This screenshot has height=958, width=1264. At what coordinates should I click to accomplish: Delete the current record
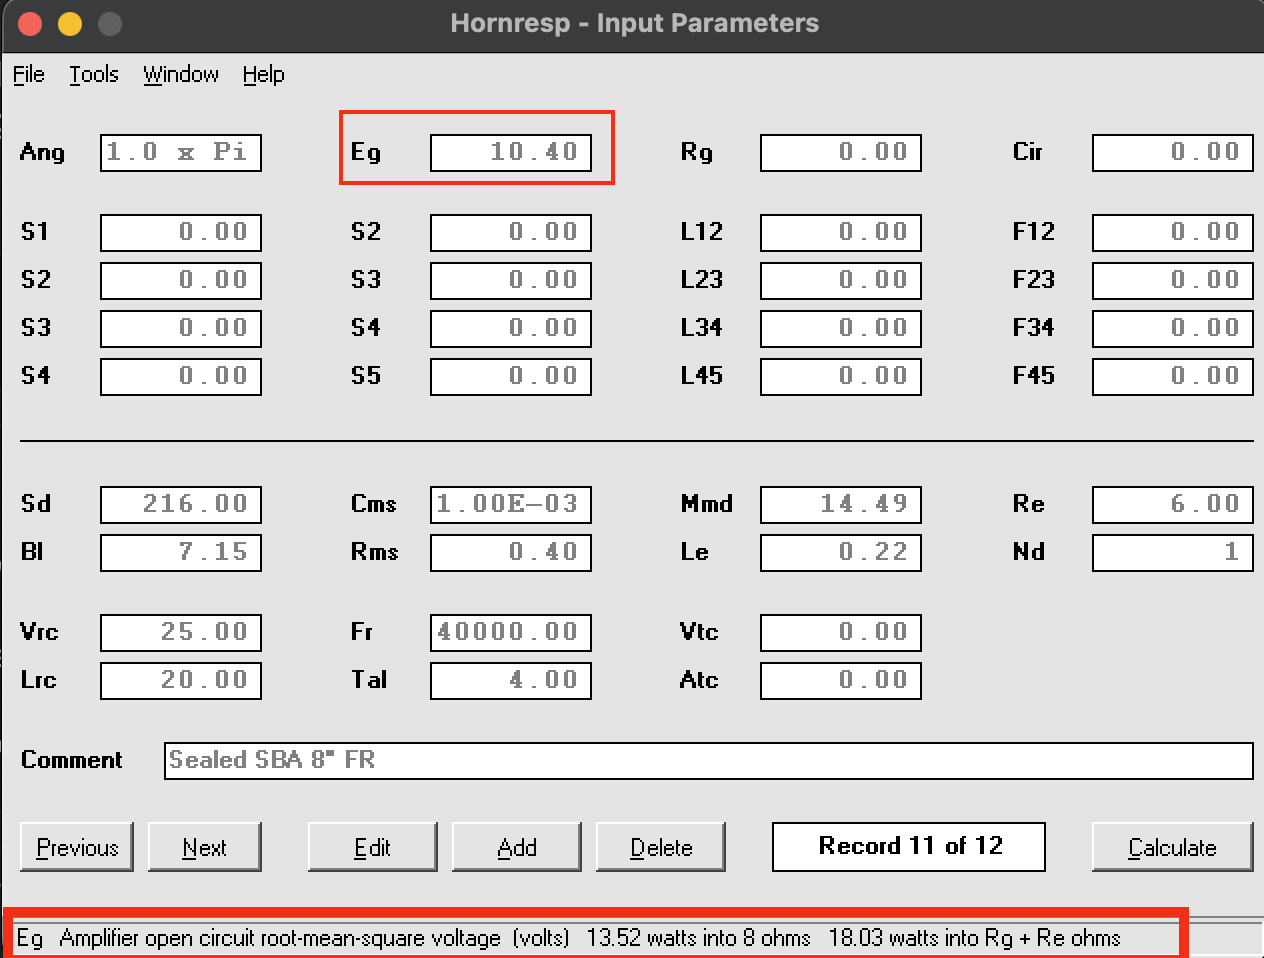pyautogui.click(x=661, y=847)
